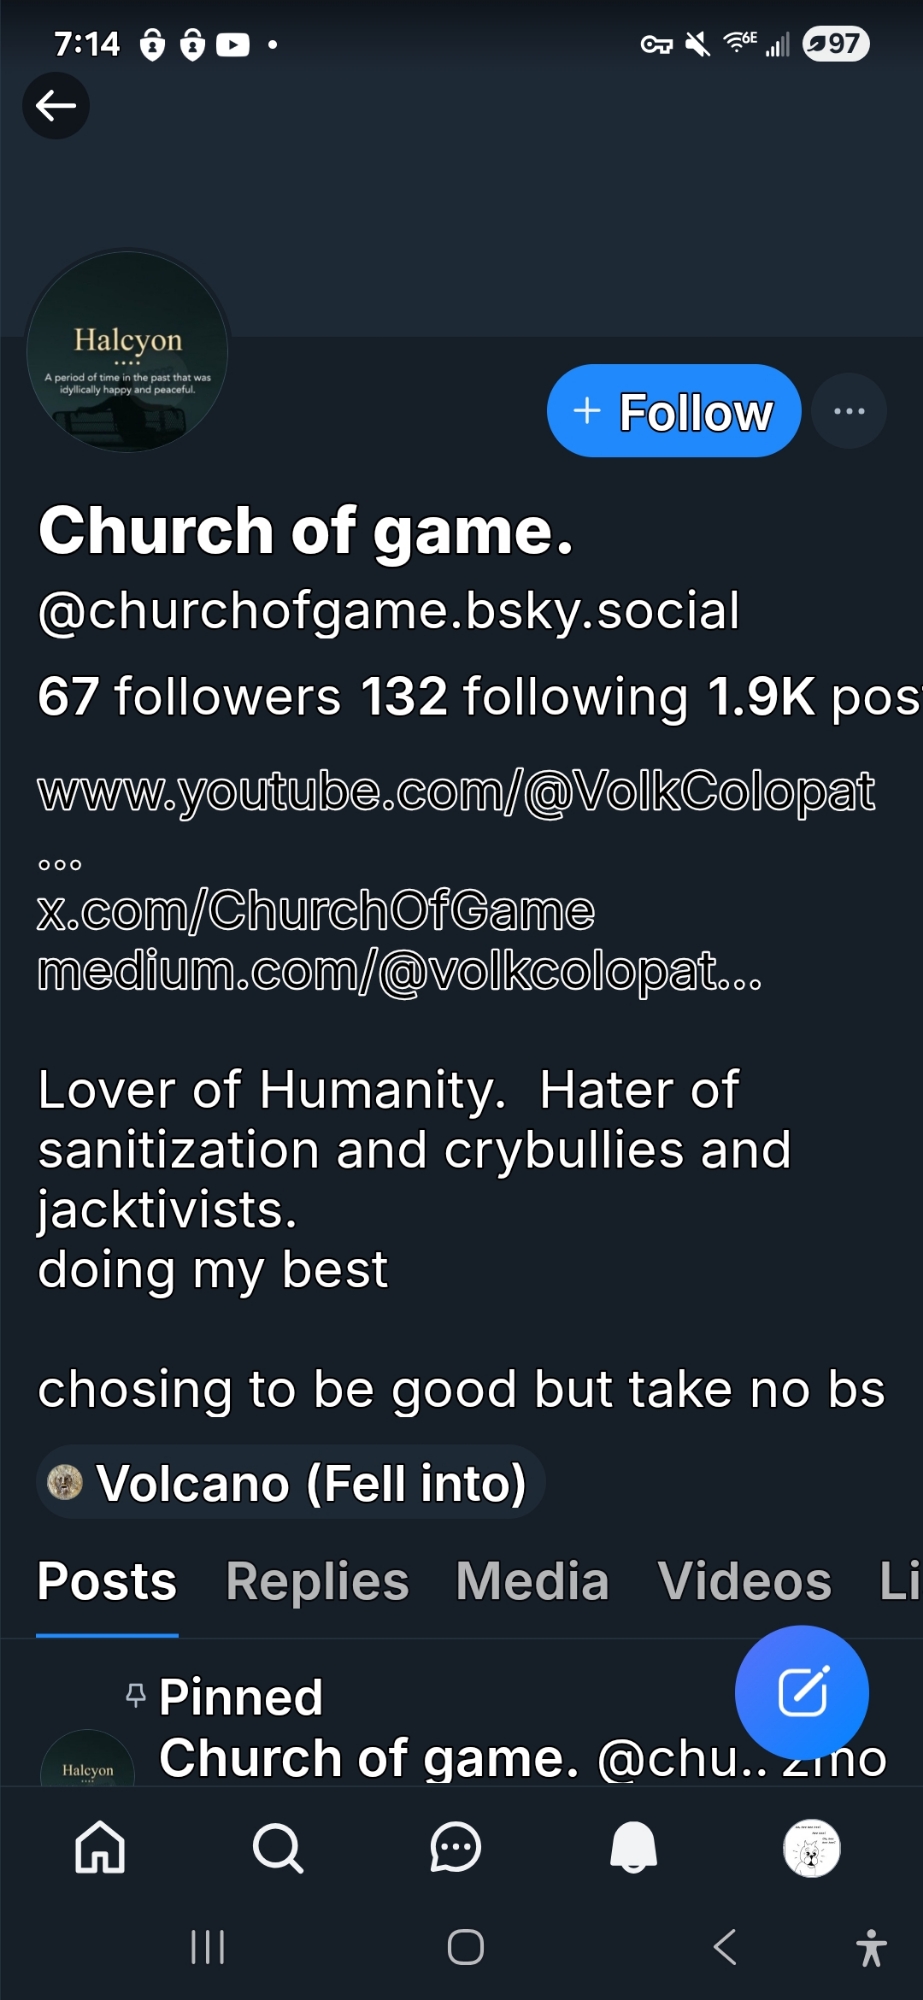Switch to the Replies tab
923x2000 pixels.
[x=317, y=1582]
